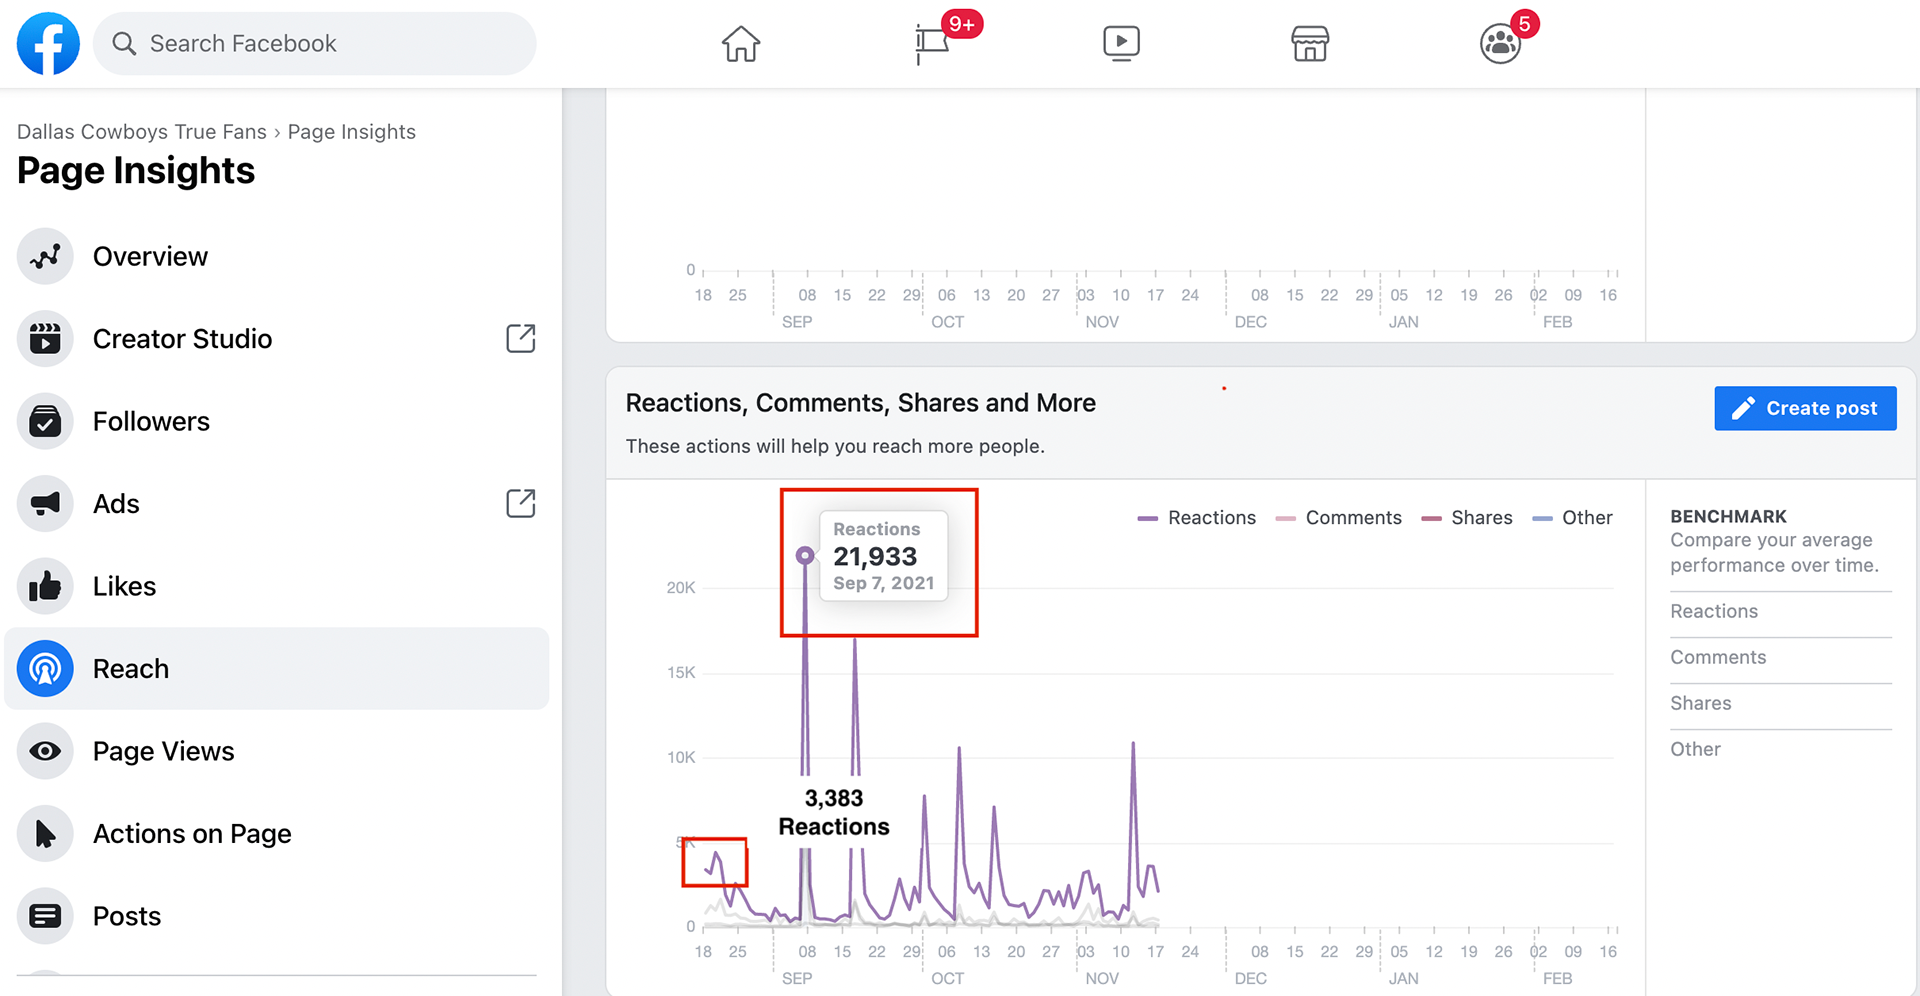Select Followers in sidebar
Image resolution: width=1920 pixels, height=996 pixels.
277,421
